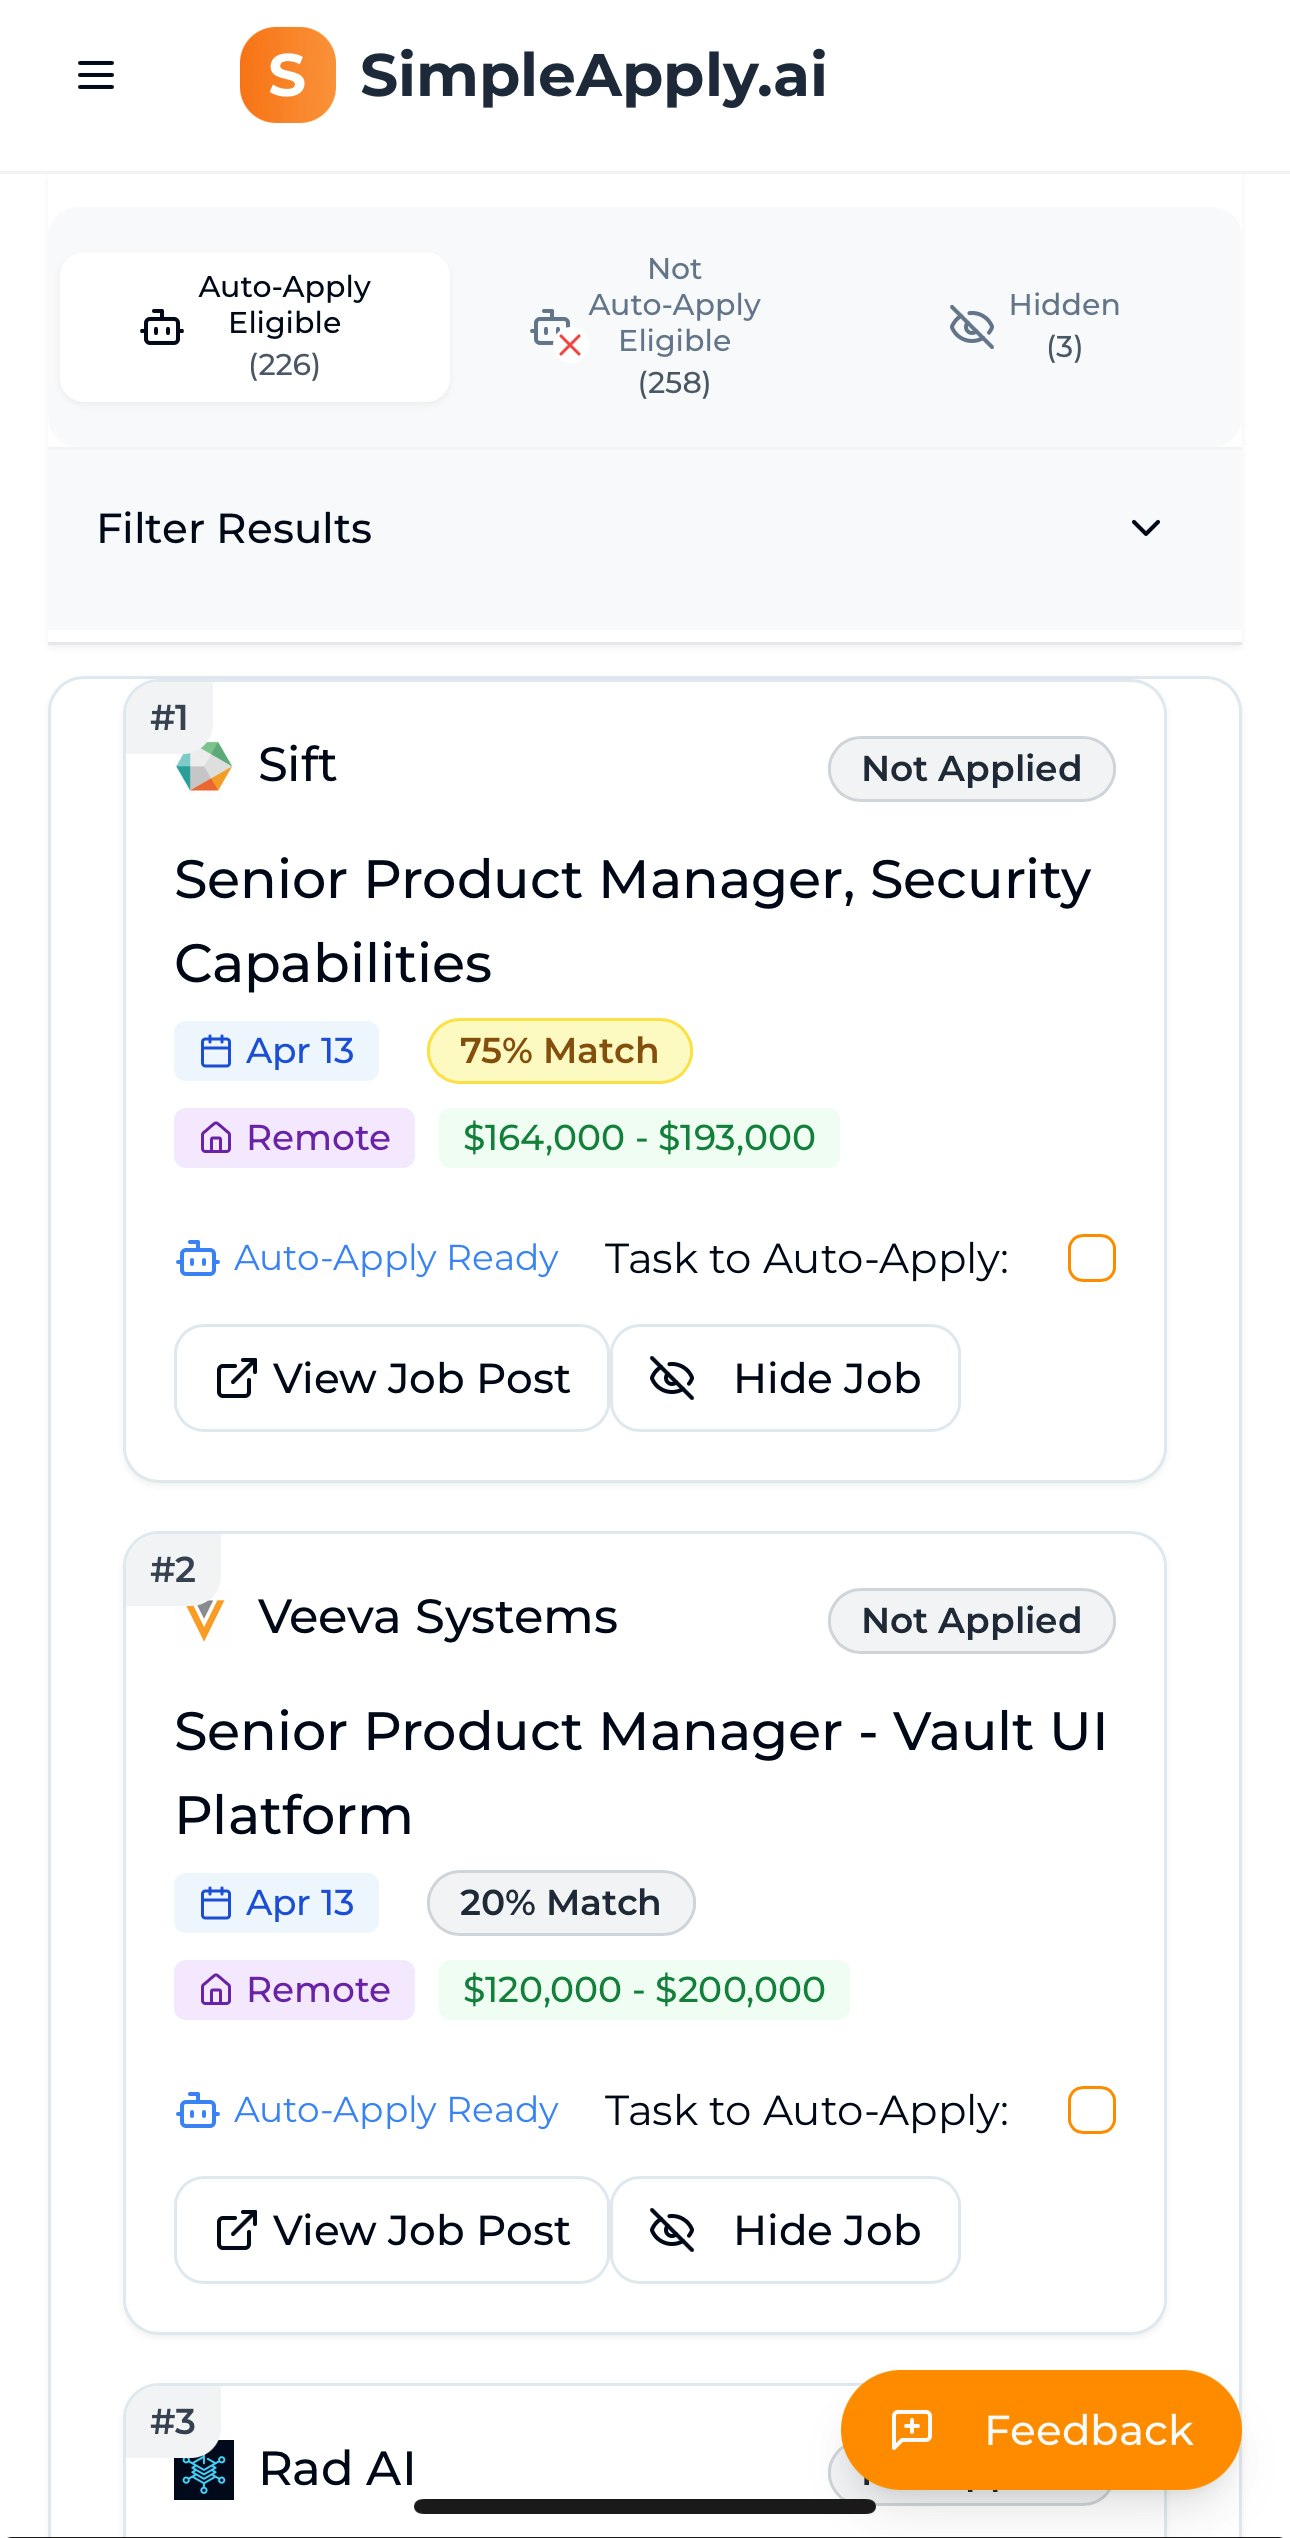Check Auto-Apply task box for Veeva job
This screenshot has height=2538, width=1290.
(1091, 2110)
